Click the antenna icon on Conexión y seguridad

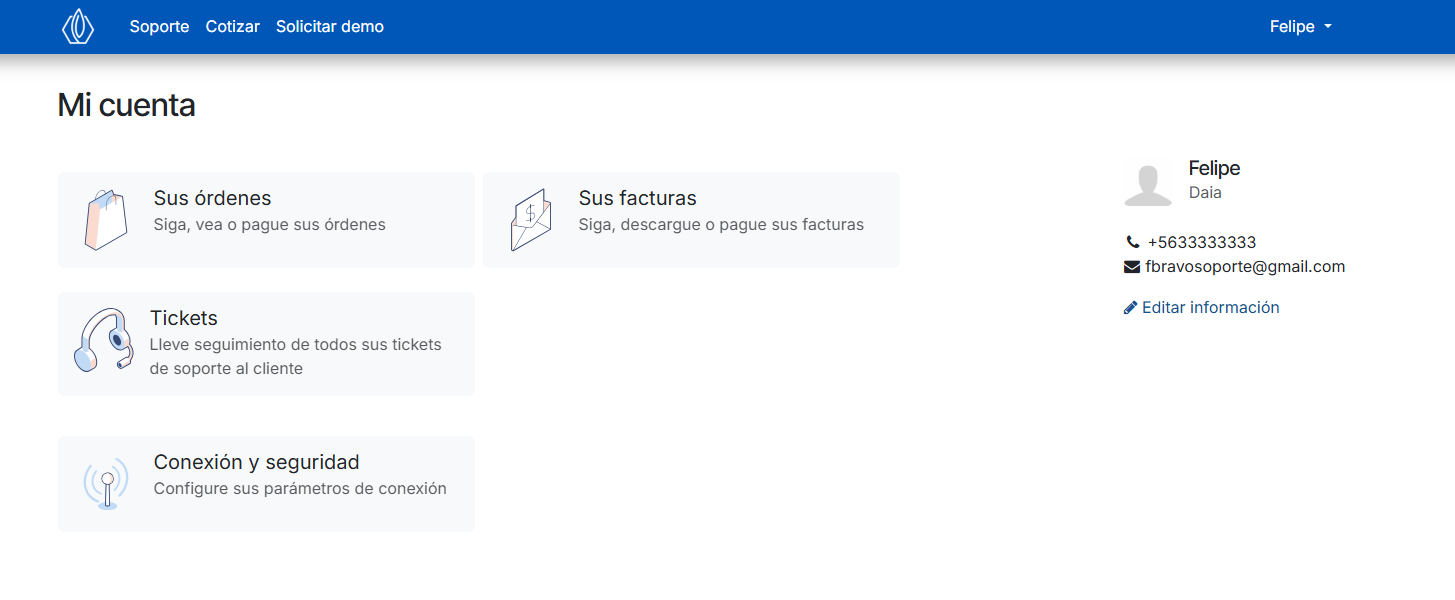tap(105, 482)
